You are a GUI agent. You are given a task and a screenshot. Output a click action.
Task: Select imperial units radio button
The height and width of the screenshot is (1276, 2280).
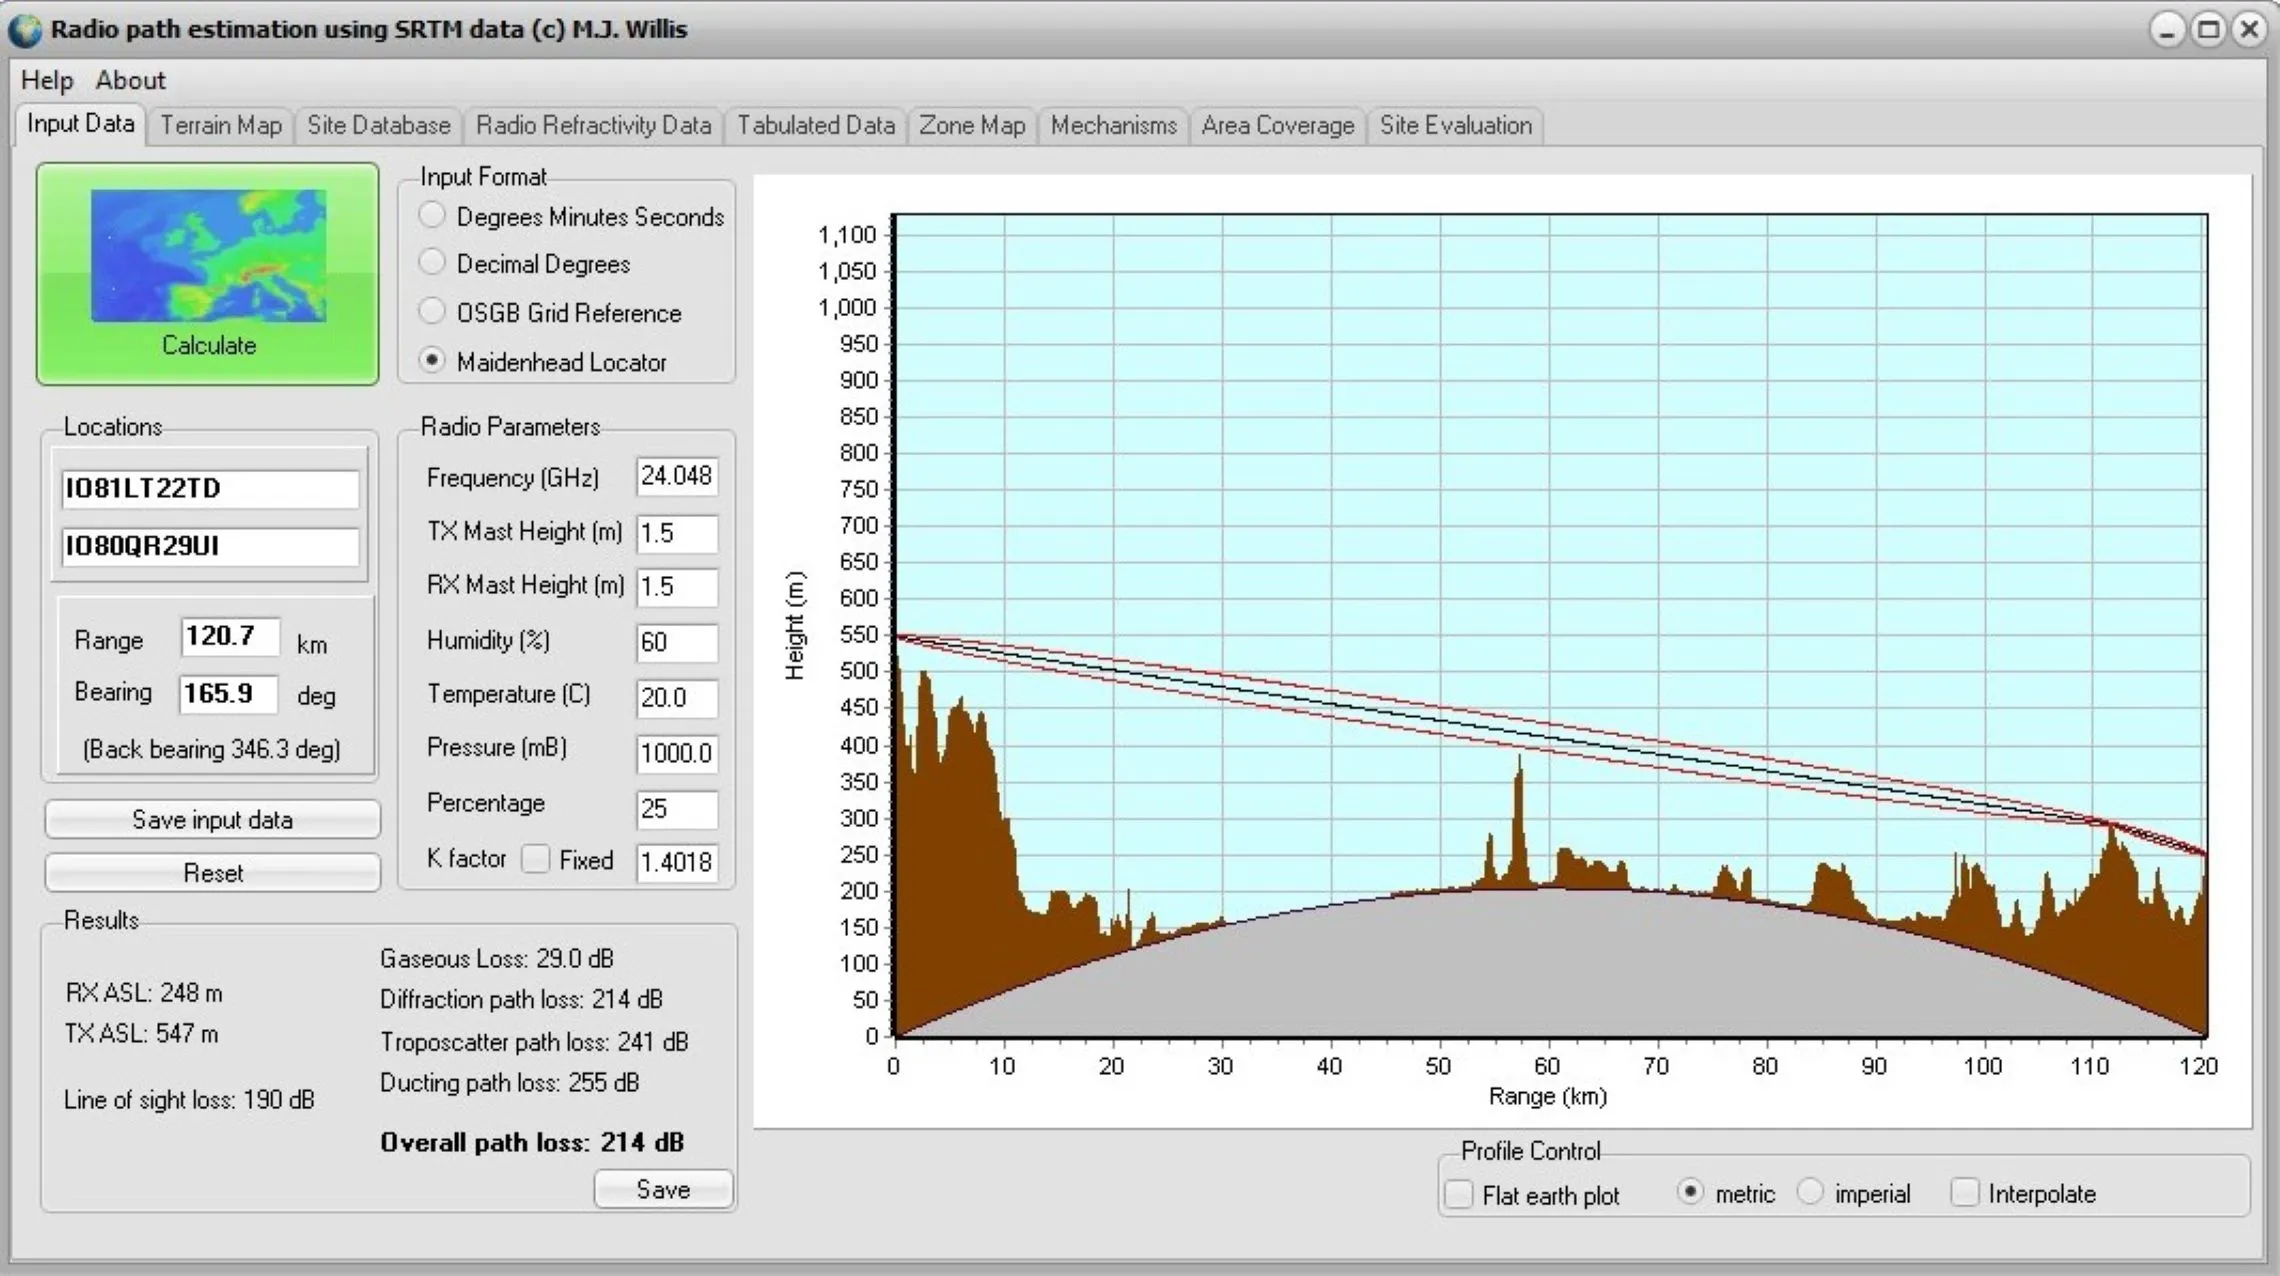1810,1192
